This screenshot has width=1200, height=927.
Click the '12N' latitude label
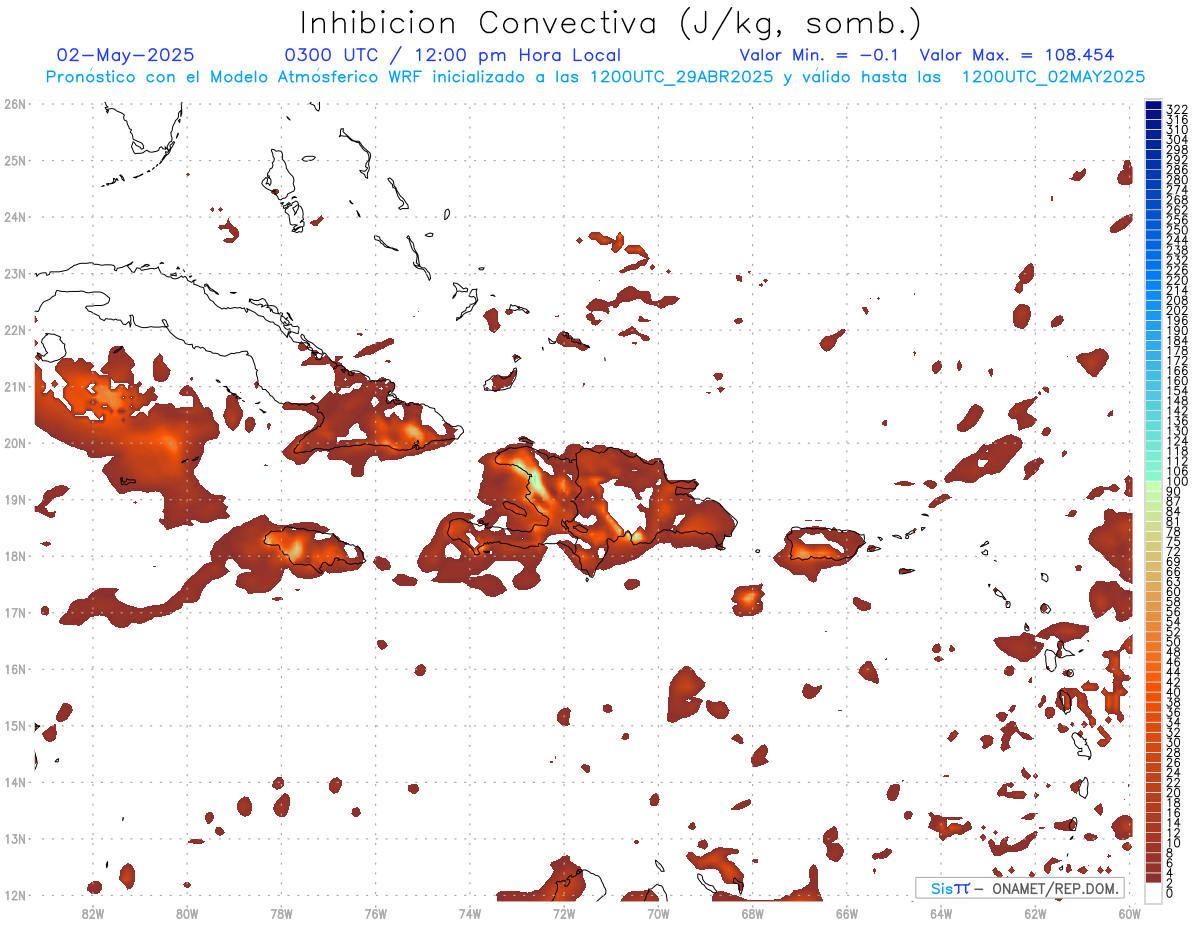coord(14,895)
